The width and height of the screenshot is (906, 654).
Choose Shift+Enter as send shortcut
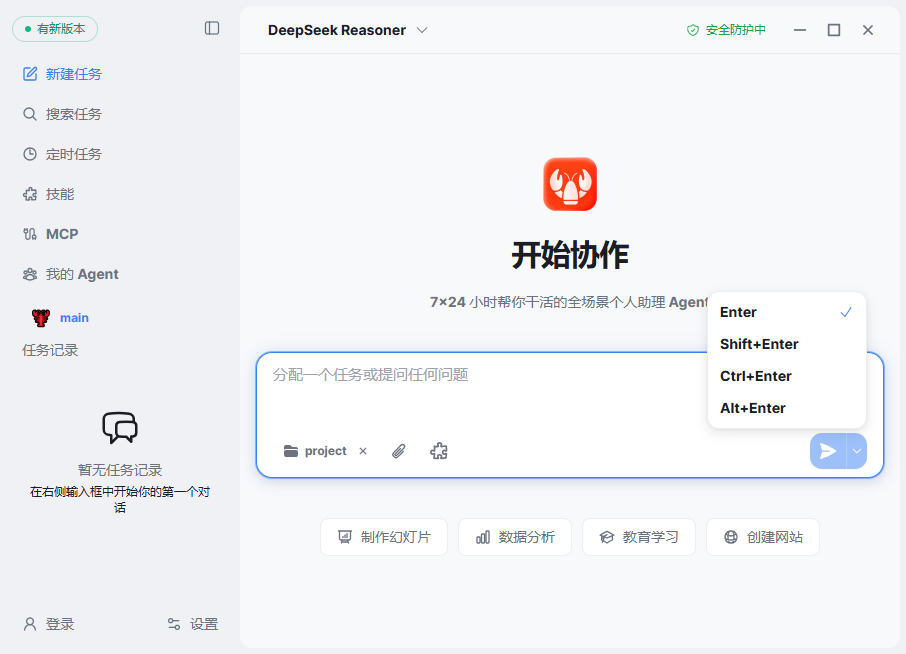[786, 344]
